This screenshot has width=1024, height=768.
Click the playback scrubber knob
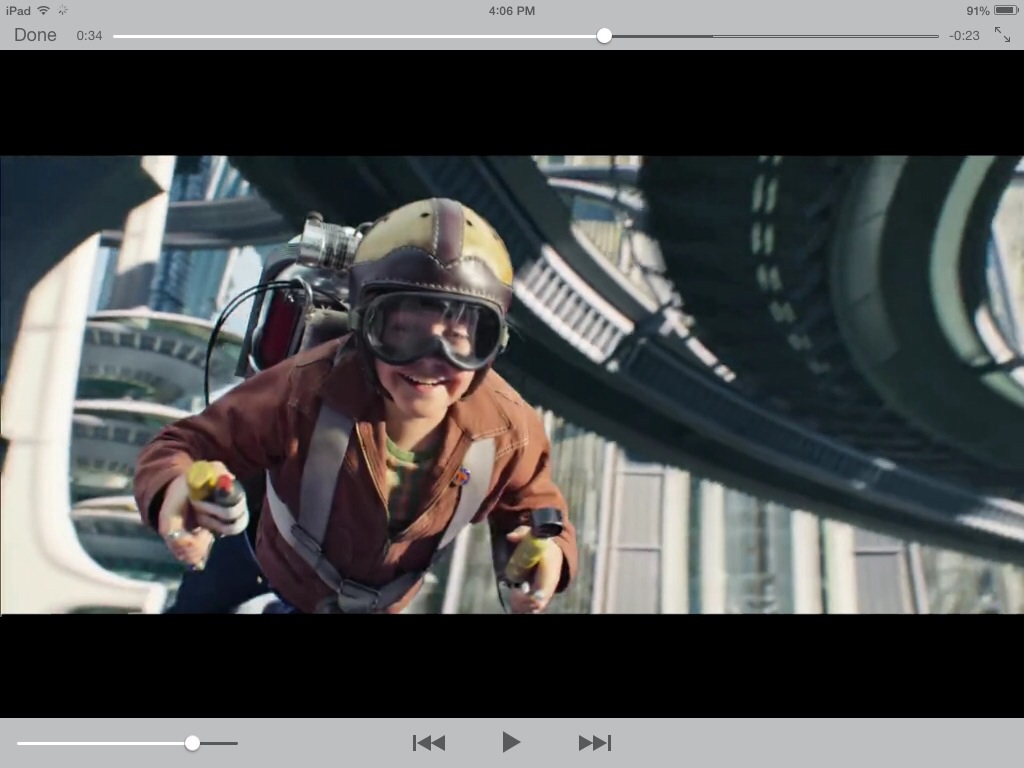pyautogui.click(x=604, y=36)
